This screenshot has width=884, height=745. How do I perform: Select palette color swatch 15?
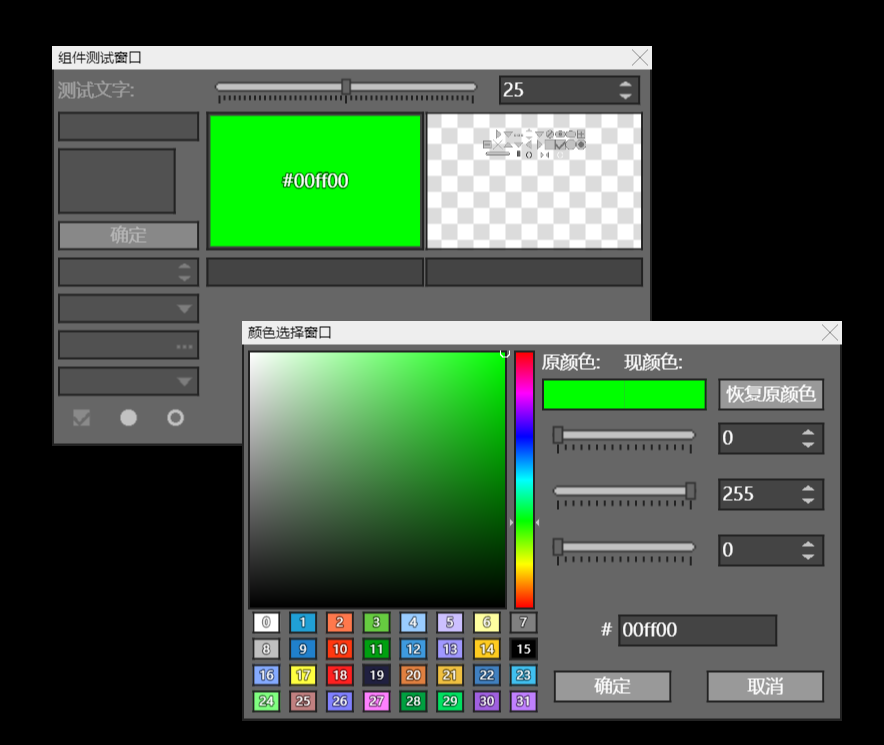click(523, 649)
